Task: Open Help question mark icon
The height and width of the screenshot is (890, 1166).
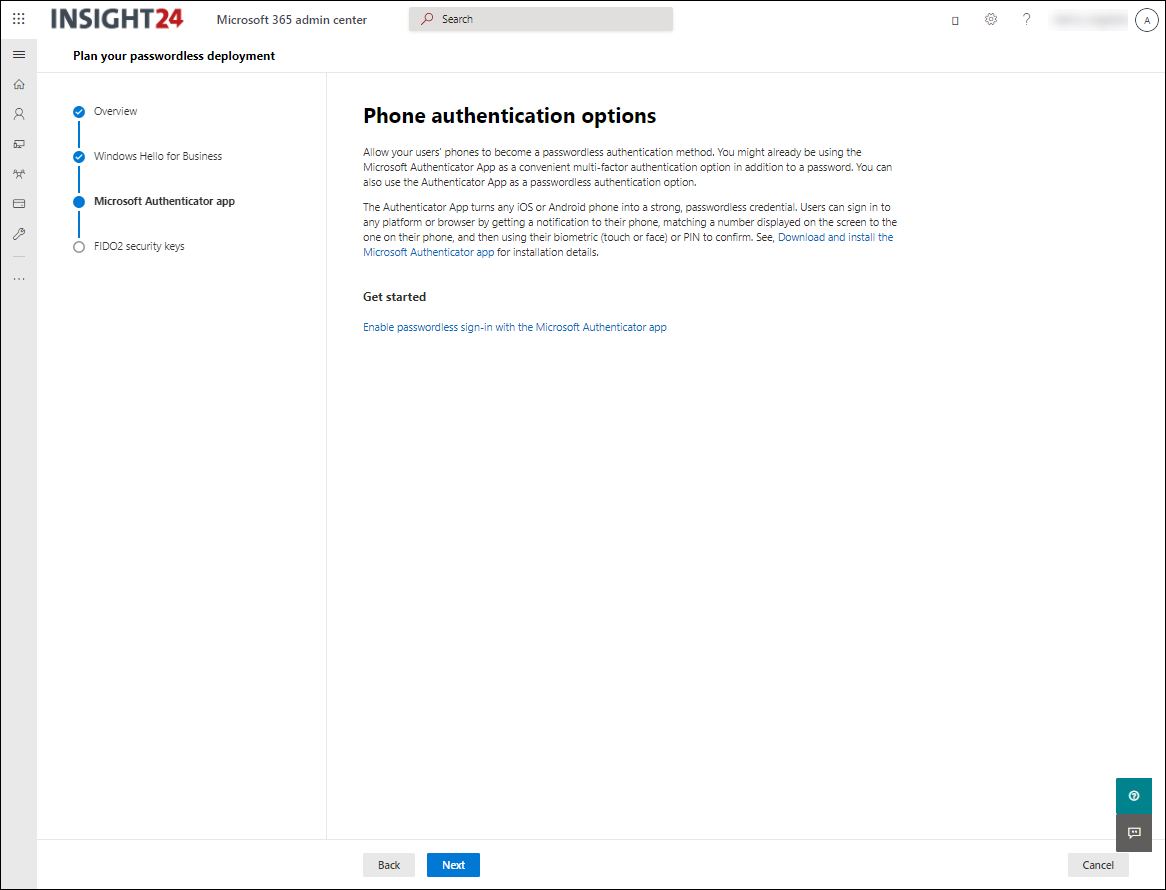Action: pyautogui.click(x=1026, y=19)
